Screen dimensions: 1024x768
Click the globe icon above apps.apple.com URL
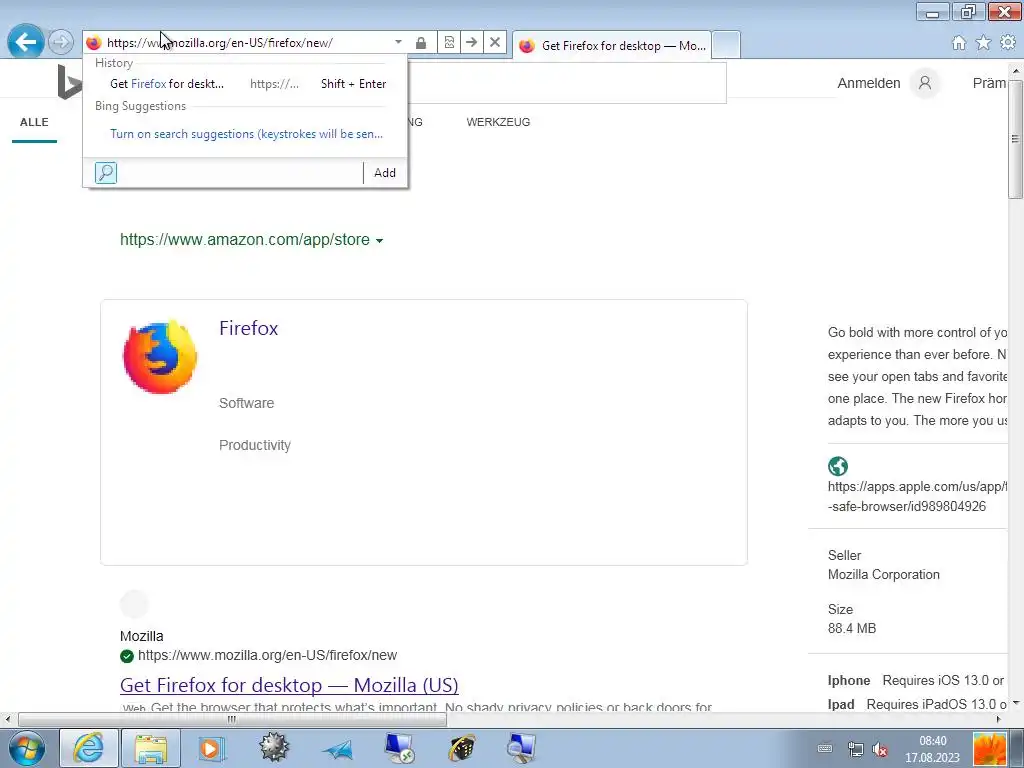tap(838, 466)
